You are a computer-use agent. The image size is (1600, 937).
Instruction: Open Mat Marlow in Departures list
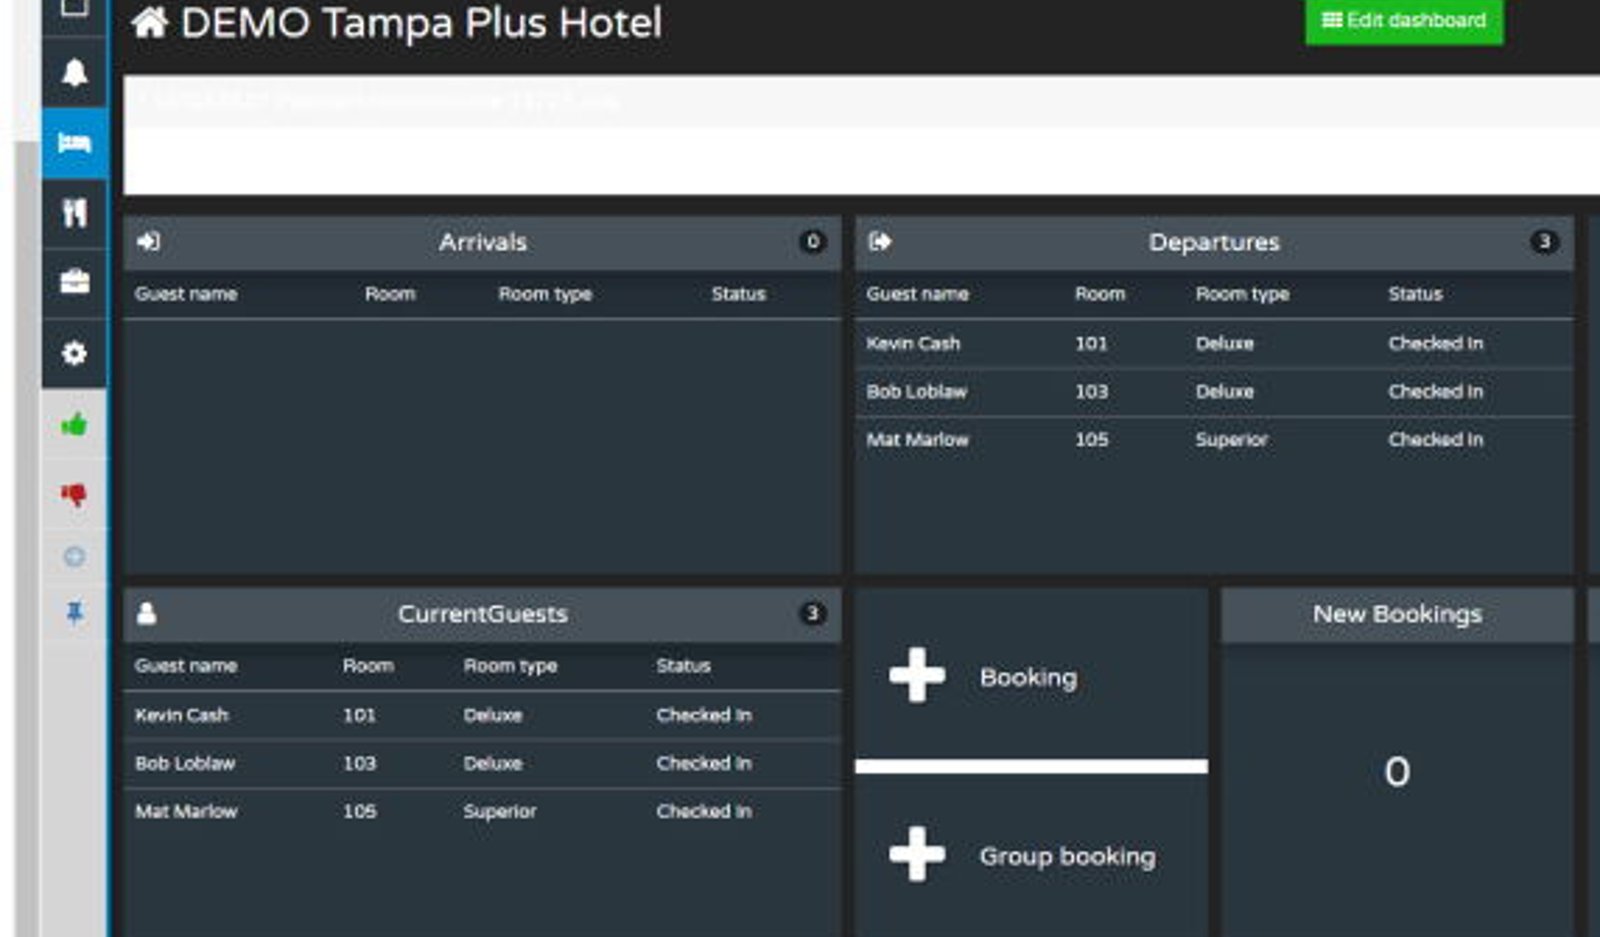coord(917,439)
